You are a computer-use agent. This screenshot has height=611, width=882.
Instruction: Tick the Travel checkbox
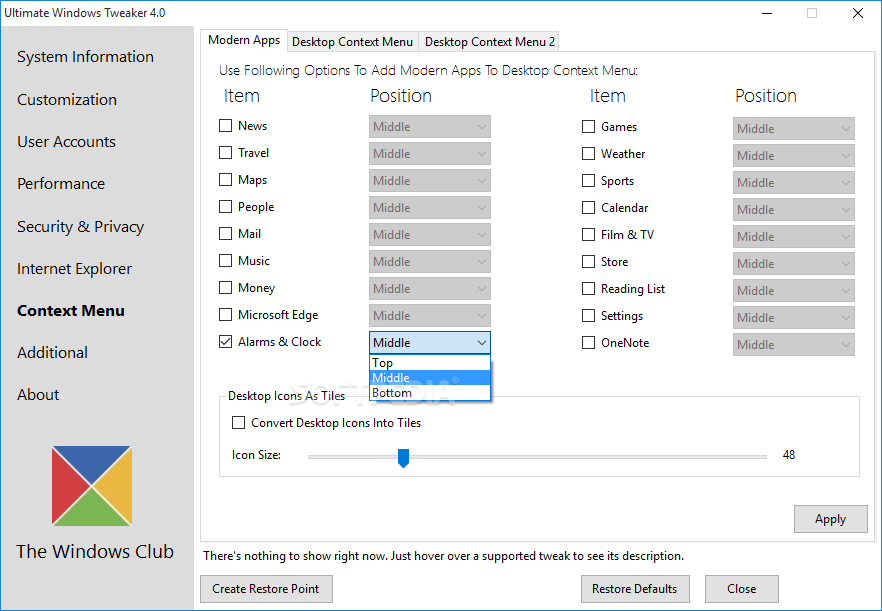click(x=226, y=152)
